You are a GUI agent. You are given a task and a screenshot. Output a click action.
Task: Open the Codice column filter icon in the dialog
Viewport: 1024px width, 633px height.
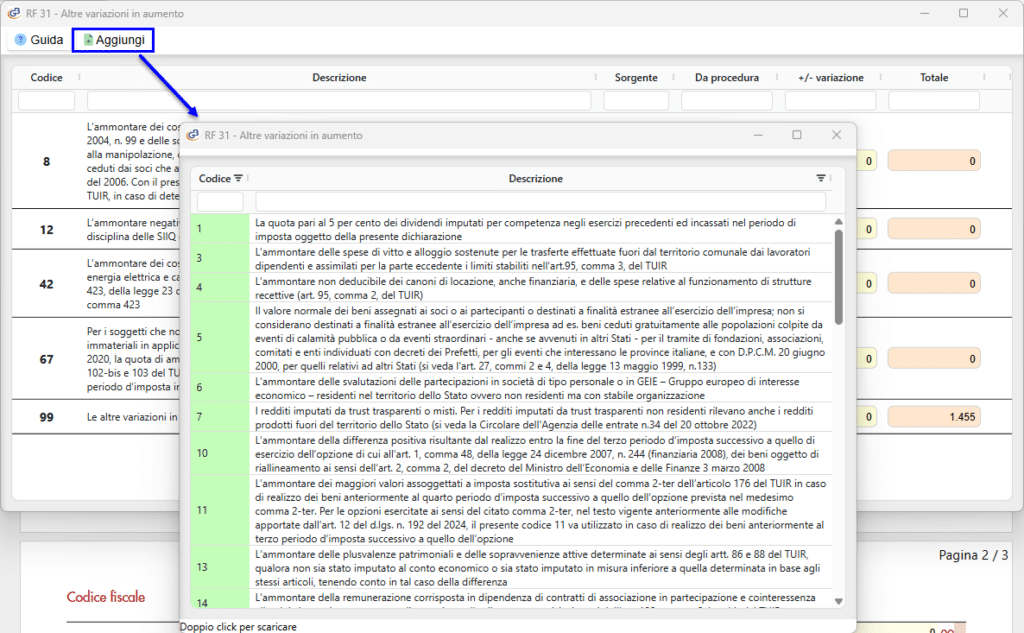238,178
